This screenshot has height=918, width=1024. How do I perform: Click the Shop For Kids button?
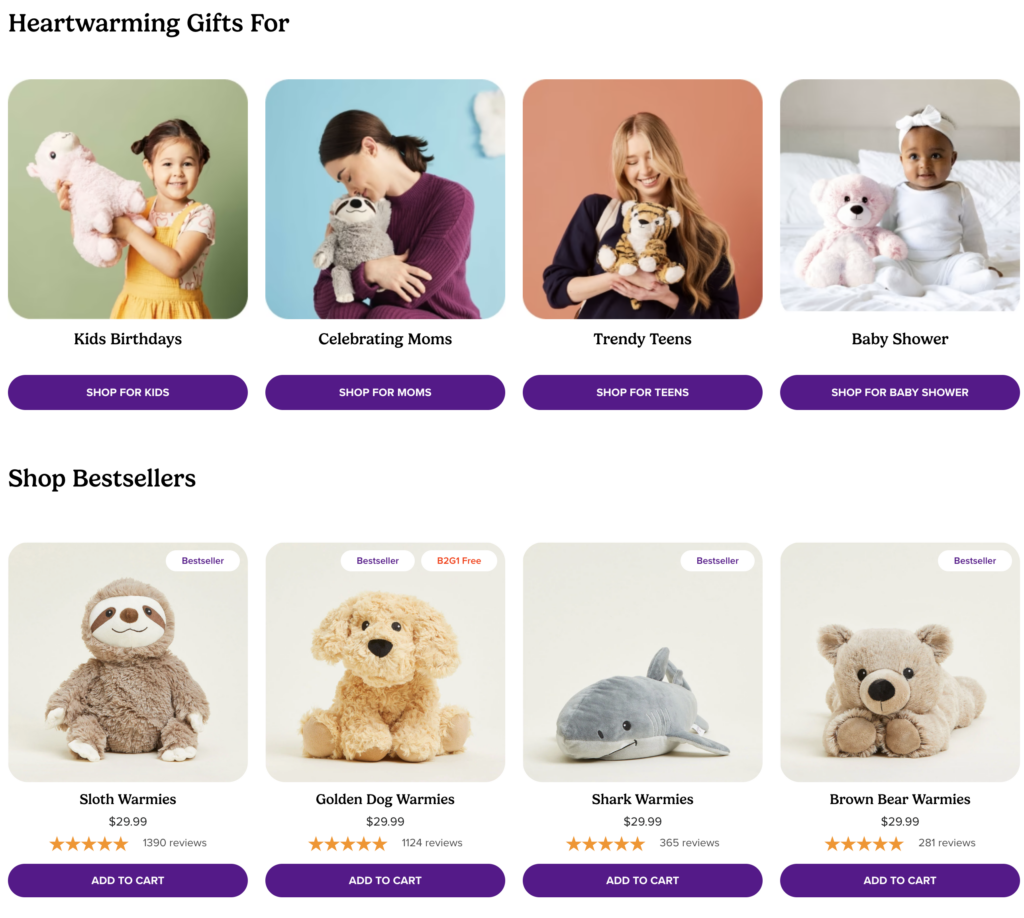coord(128,392)
